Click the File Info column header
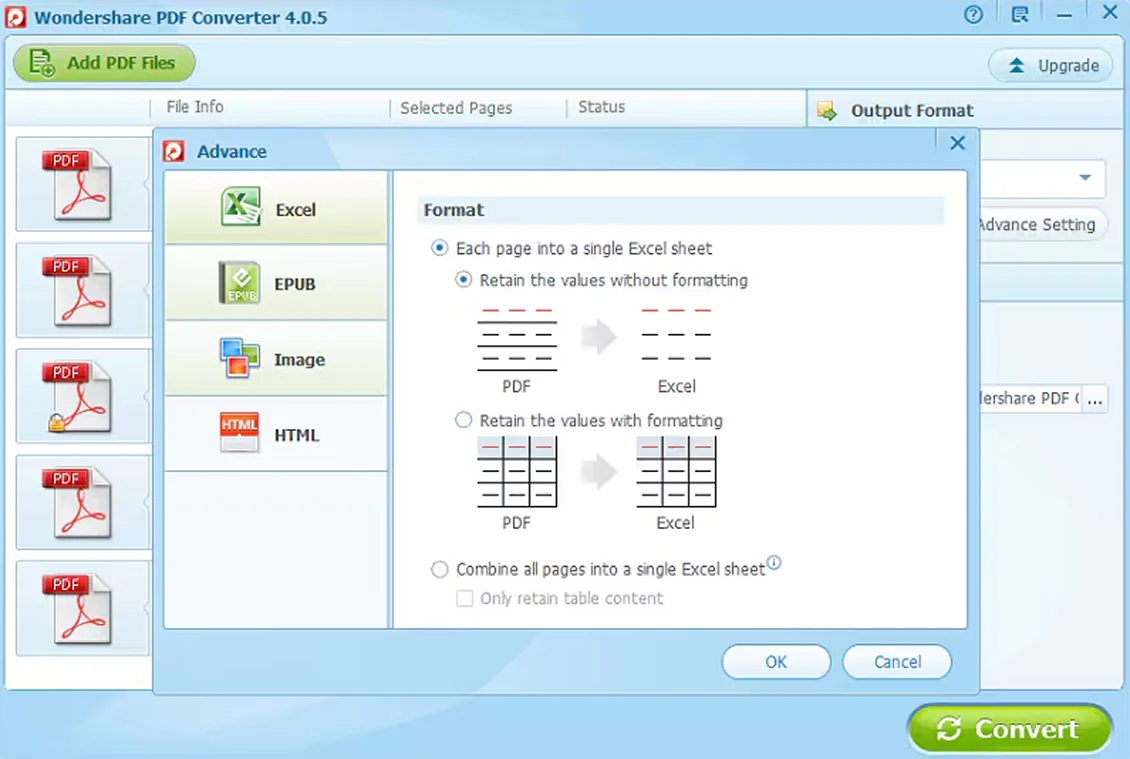Image resolution: width=1130 pixels, height=759 pixels. coord(195,107)
